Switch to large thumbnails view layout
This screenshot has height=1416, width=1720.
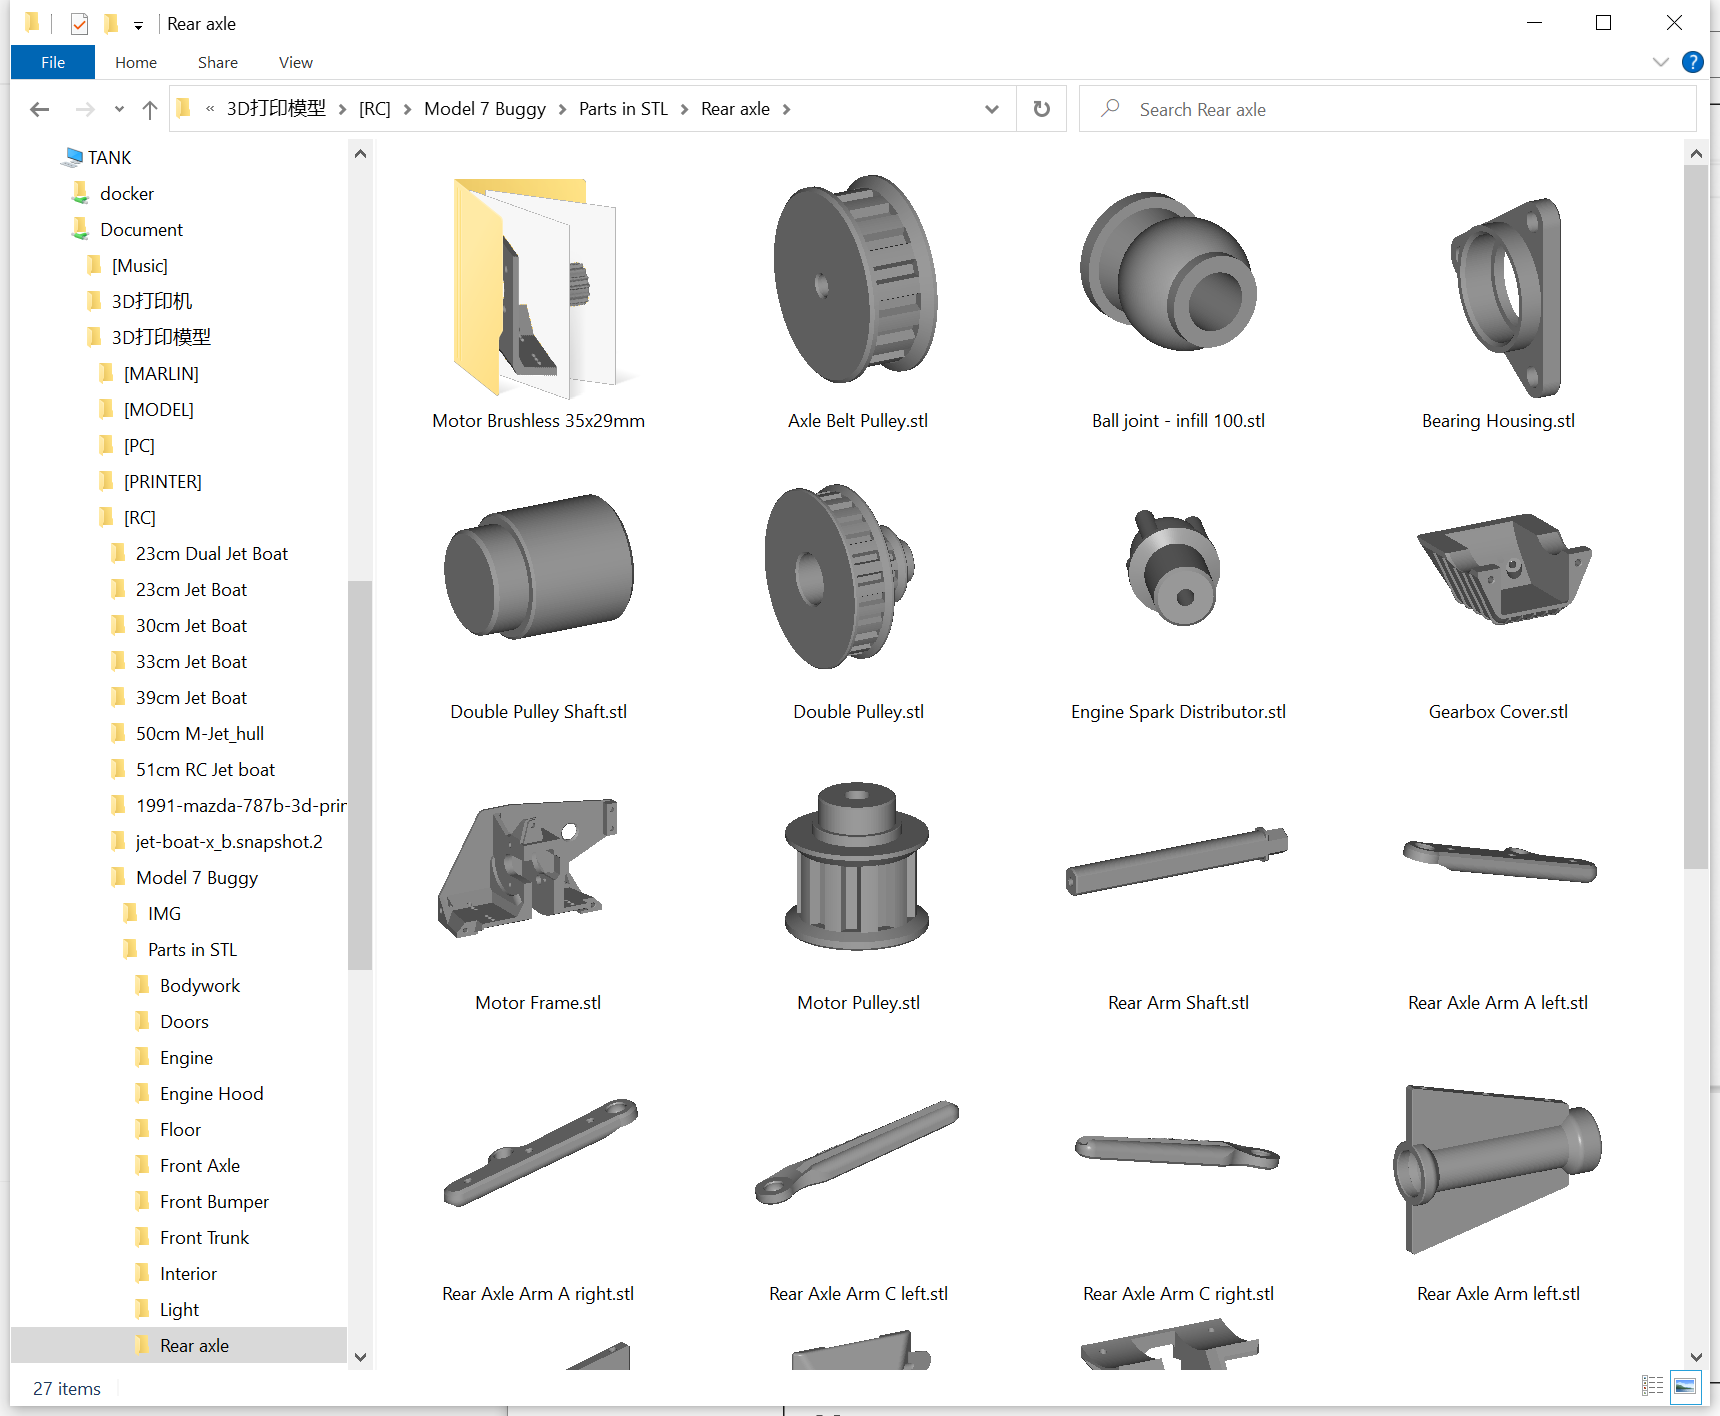[x=1685, y=1386]
